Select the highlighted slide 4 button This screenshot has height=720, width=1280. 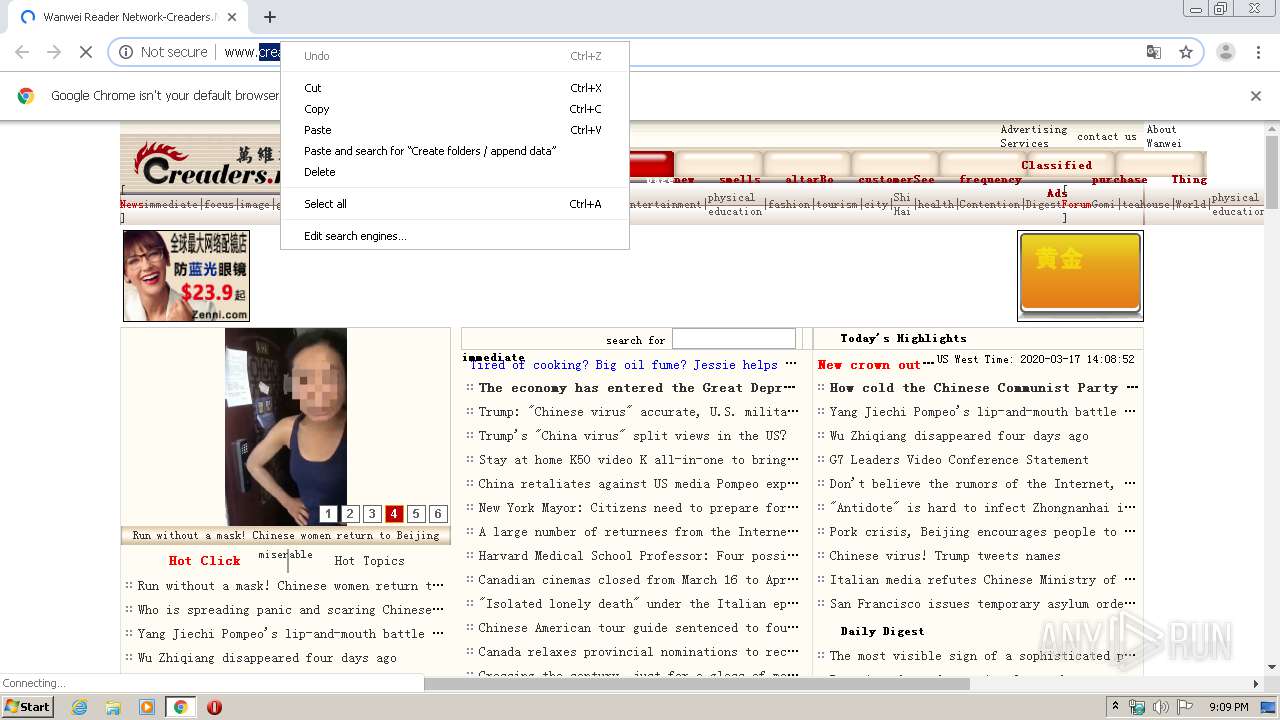pos(394,514)
